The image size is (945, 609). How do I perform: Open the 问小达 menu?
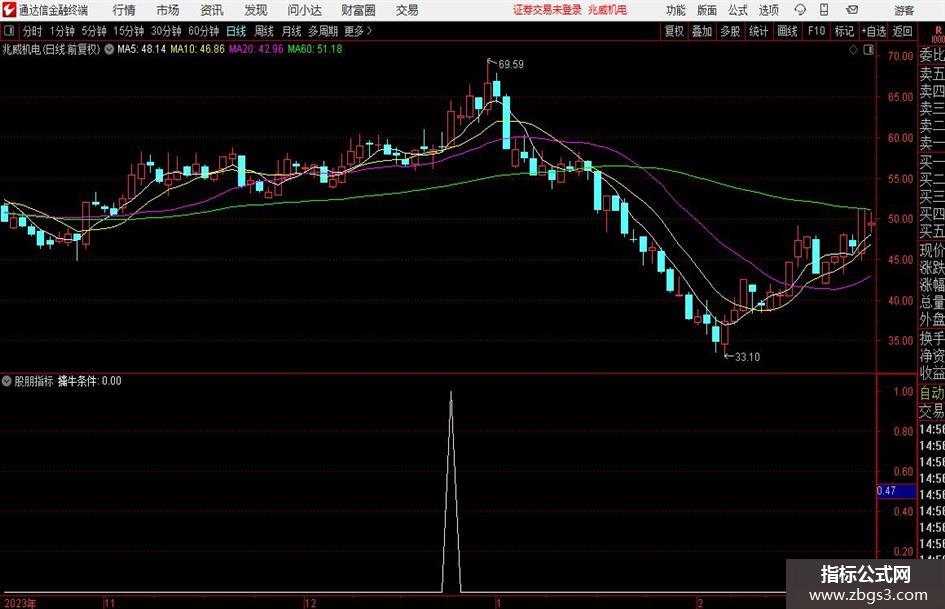pyautogui.click(x=304, y=10)
